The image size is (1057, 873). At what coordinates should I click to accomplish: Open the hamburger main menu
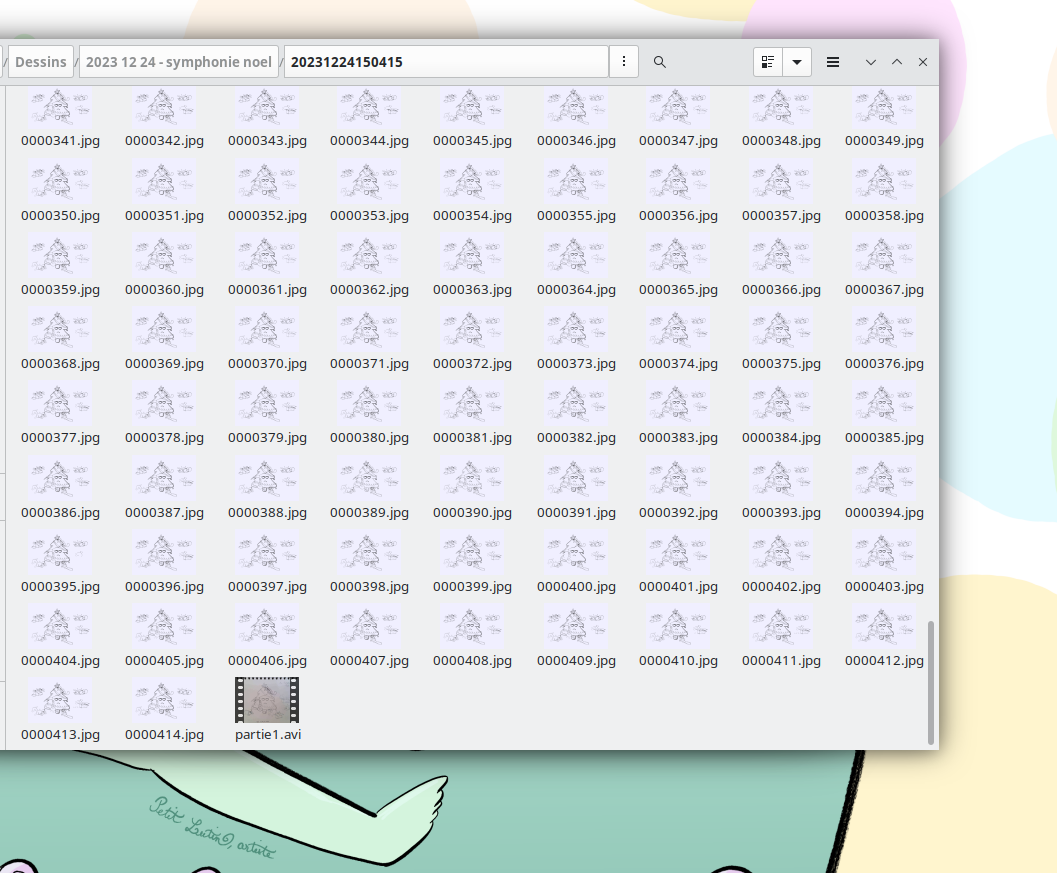click(x=833, y=62)
